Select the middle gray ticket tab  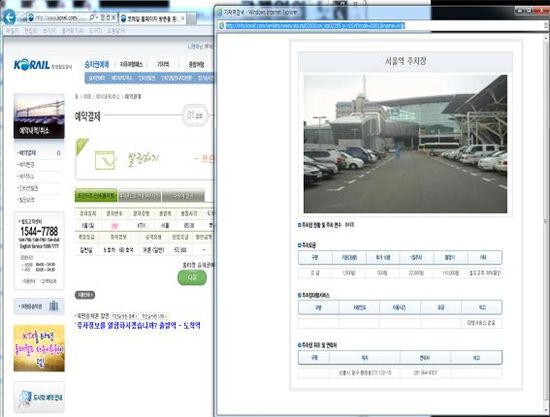click(140, 196)
